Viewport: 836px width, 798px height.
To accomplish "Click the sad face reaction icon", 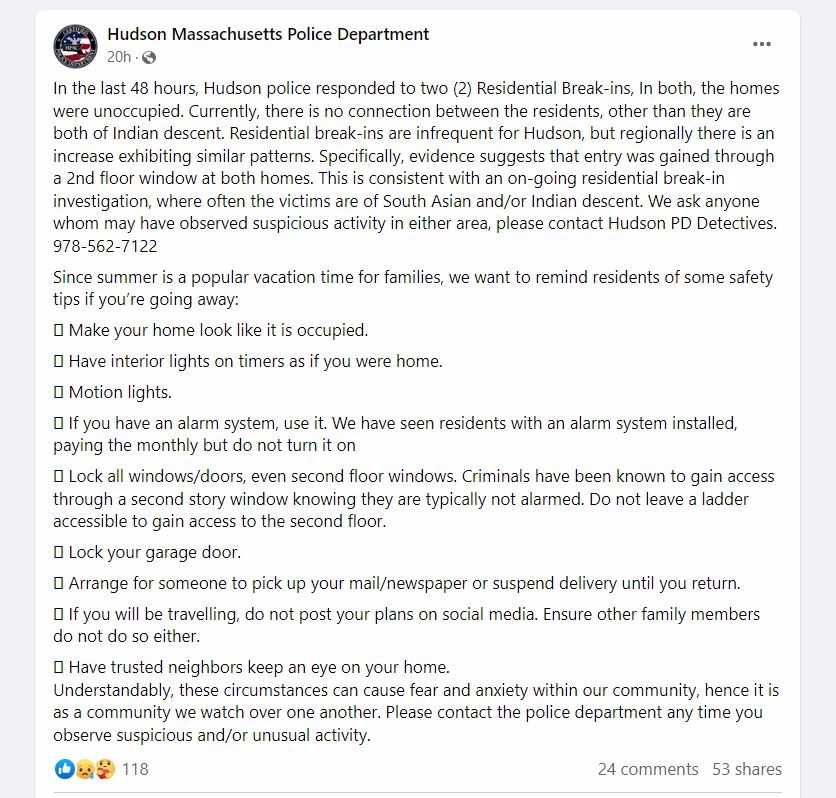I will click(84, 769).
